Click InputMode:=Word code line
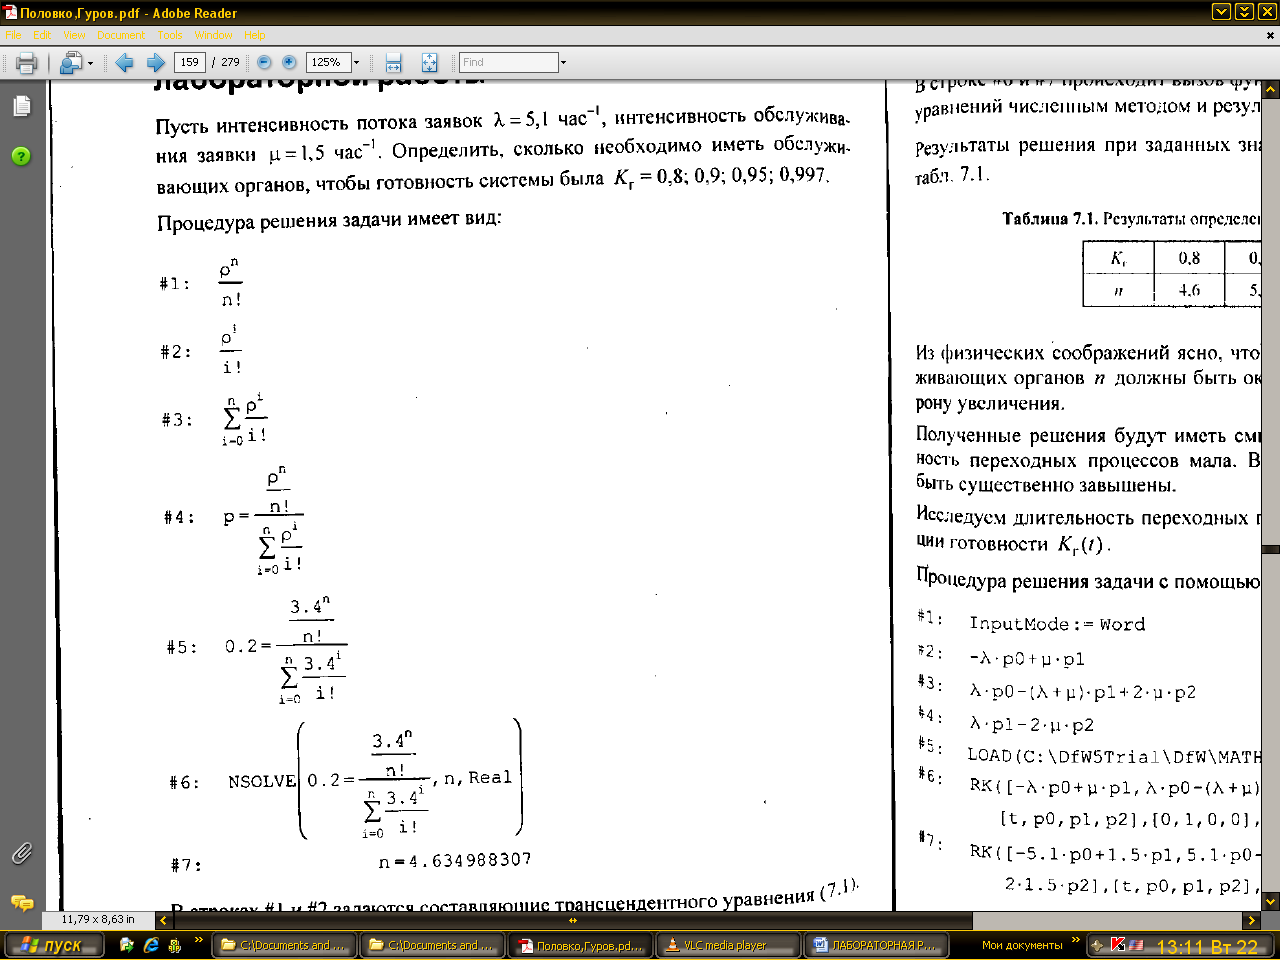 click(x=1057, y=624)
